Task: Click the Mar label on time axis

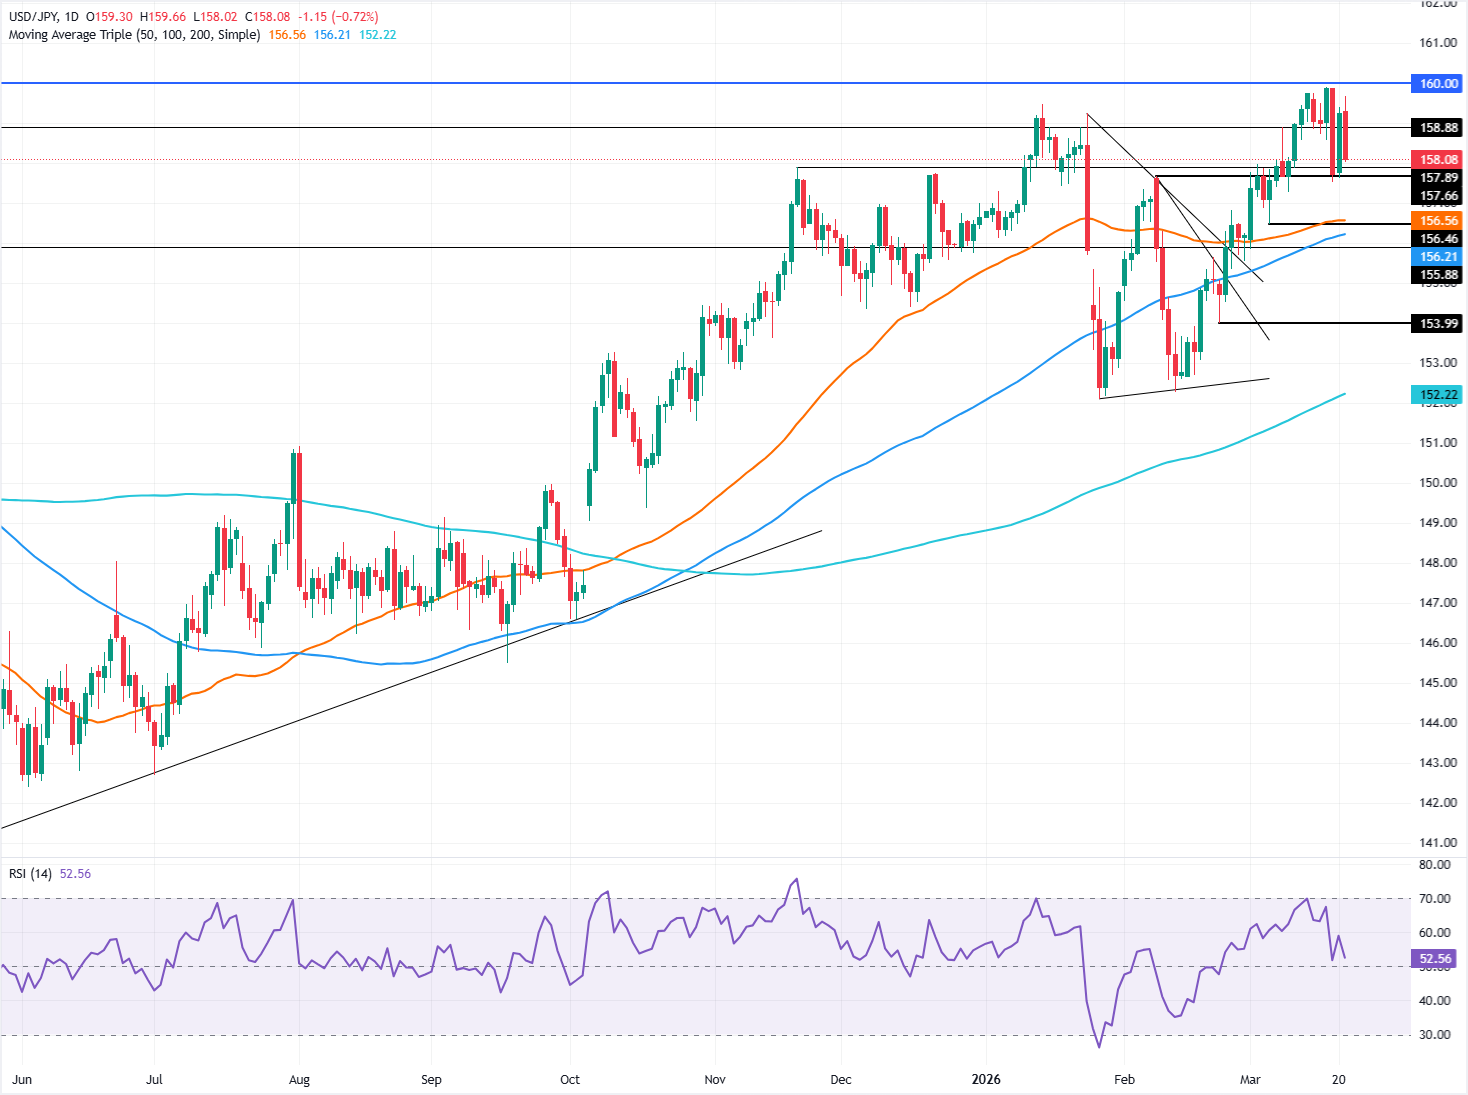Action: (x=1250, y=1080)
